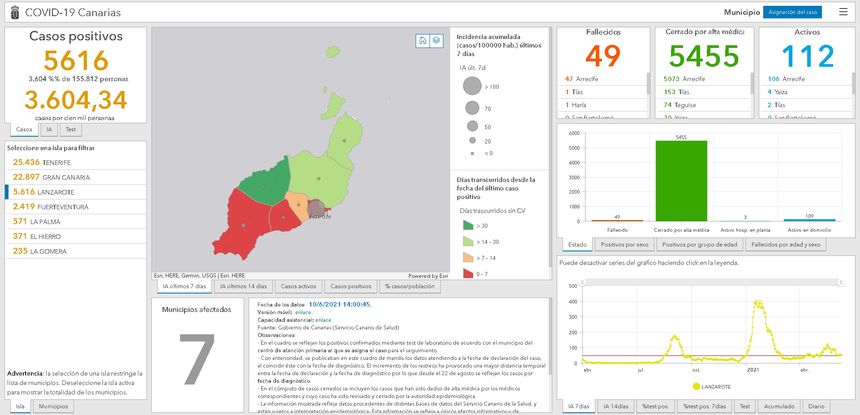Select TENERIFE in the island filter list
860x415 pixels.
tap(42, 161)
